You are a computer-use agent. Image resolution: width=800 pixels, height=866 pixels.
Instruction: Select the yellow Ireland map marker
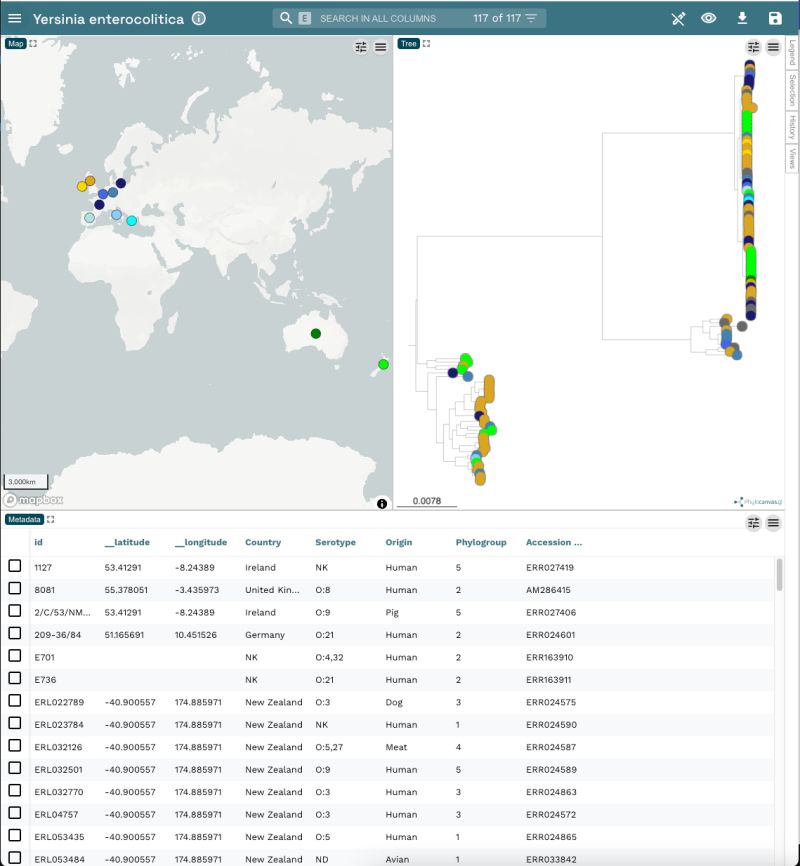[82, 187]
